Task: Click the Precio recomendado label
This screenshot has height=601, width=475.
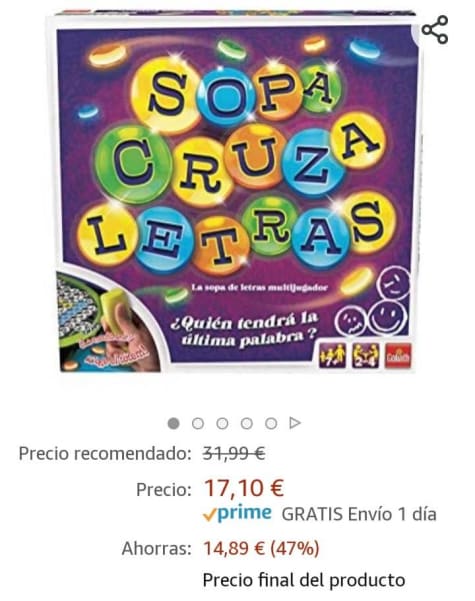Action: click(105, 454)
